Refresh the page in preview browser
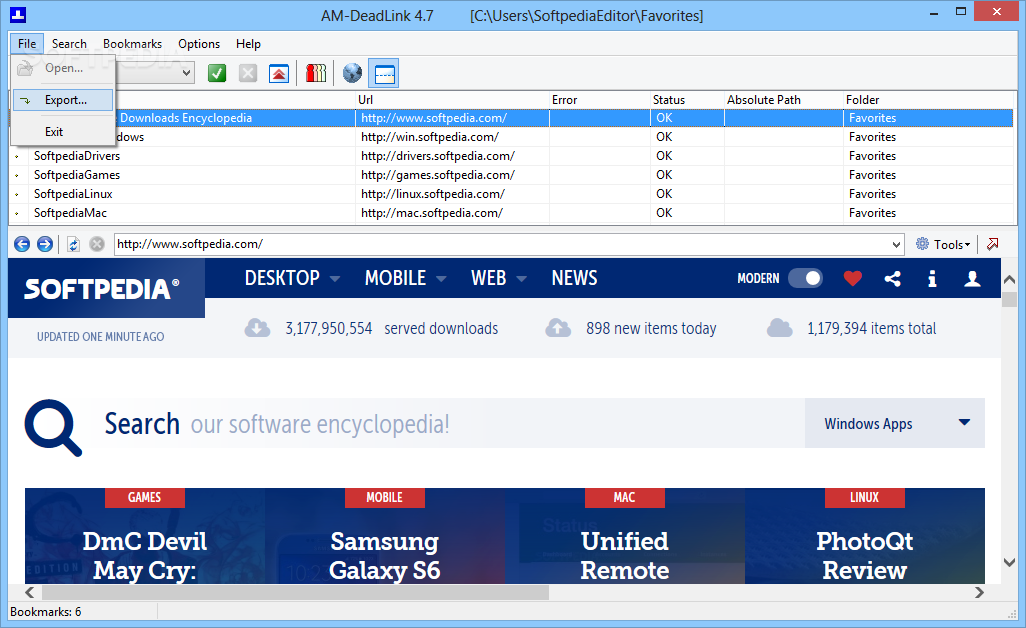The width and height of the screenshot is (1026, 628). tap(73, 244)
